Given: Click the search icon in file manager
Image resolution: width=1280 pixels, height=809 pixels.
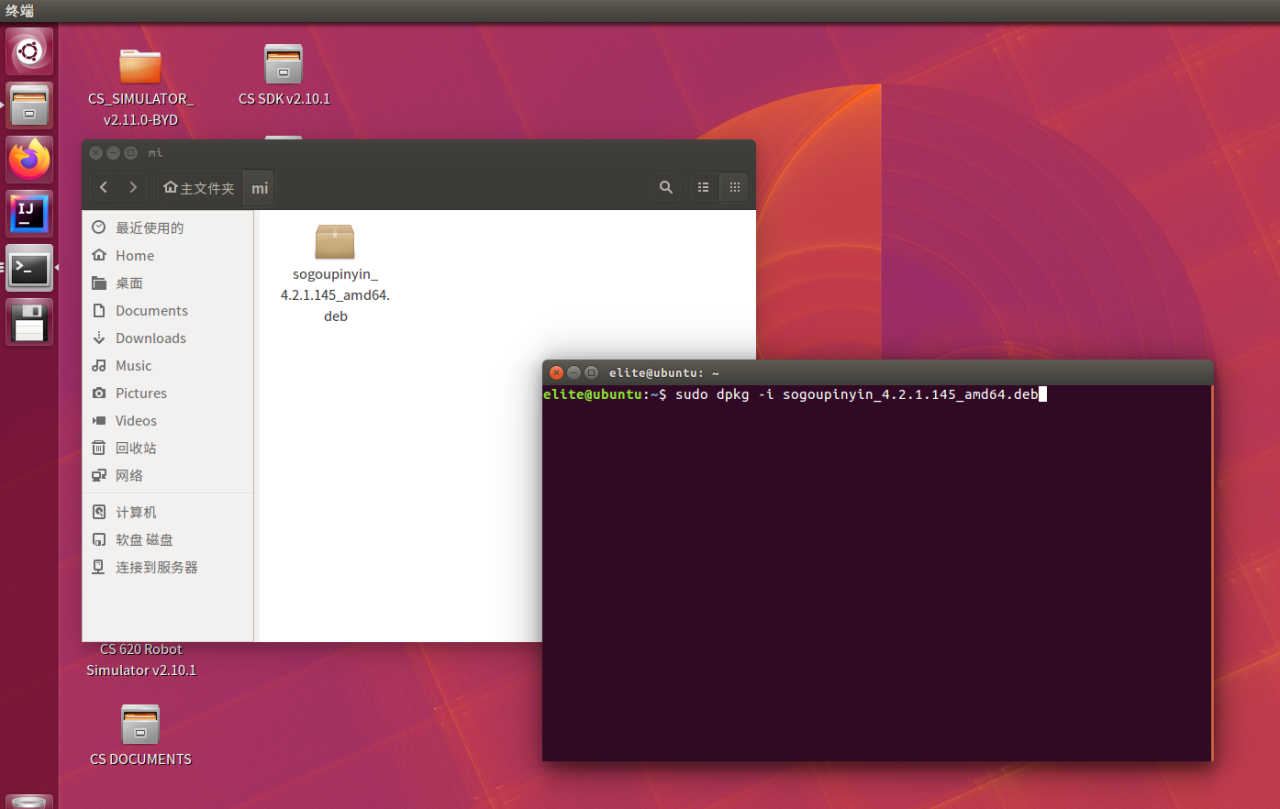Looking at the screenshot, I should (665, 187).
